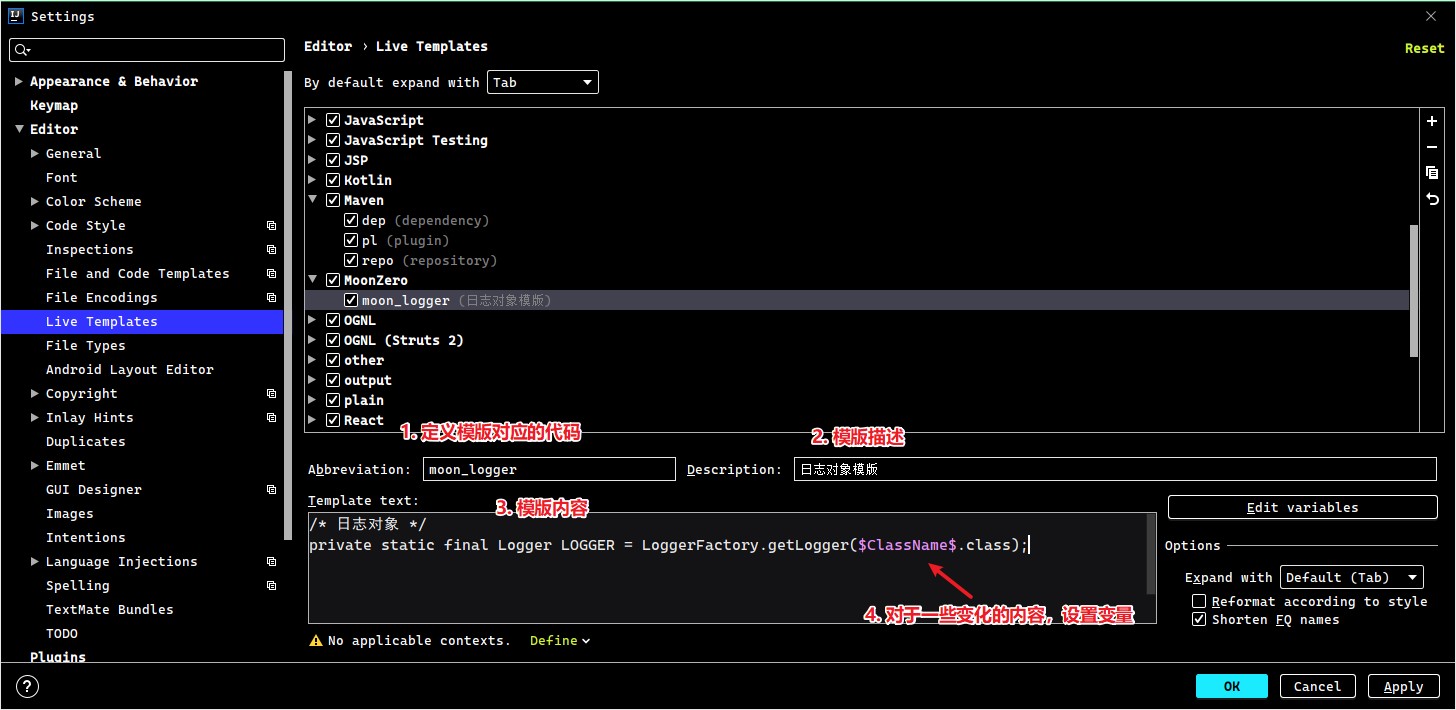Click the scope icon beside Code Style
Image resolution: width=1456 pixels, height=710 pixels.
[x=271, y=226]
